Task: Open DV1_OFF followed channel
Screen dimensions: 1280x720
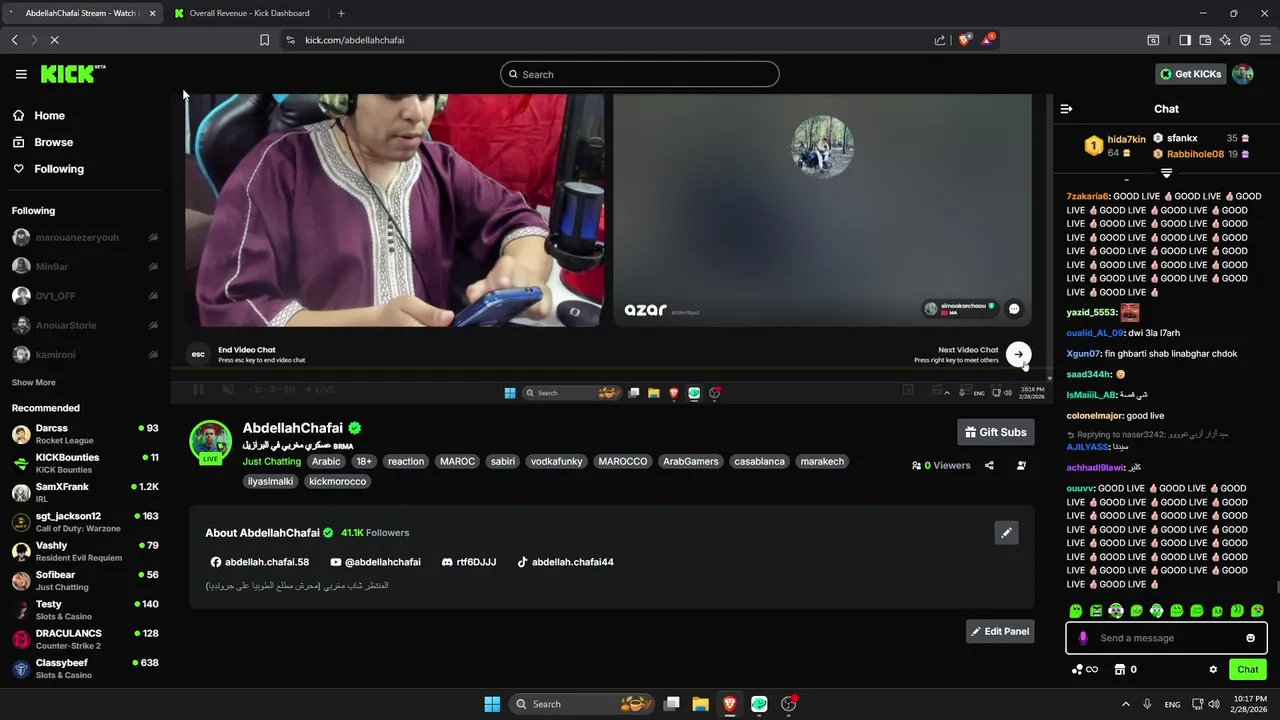Action: (x=85, y=296)
